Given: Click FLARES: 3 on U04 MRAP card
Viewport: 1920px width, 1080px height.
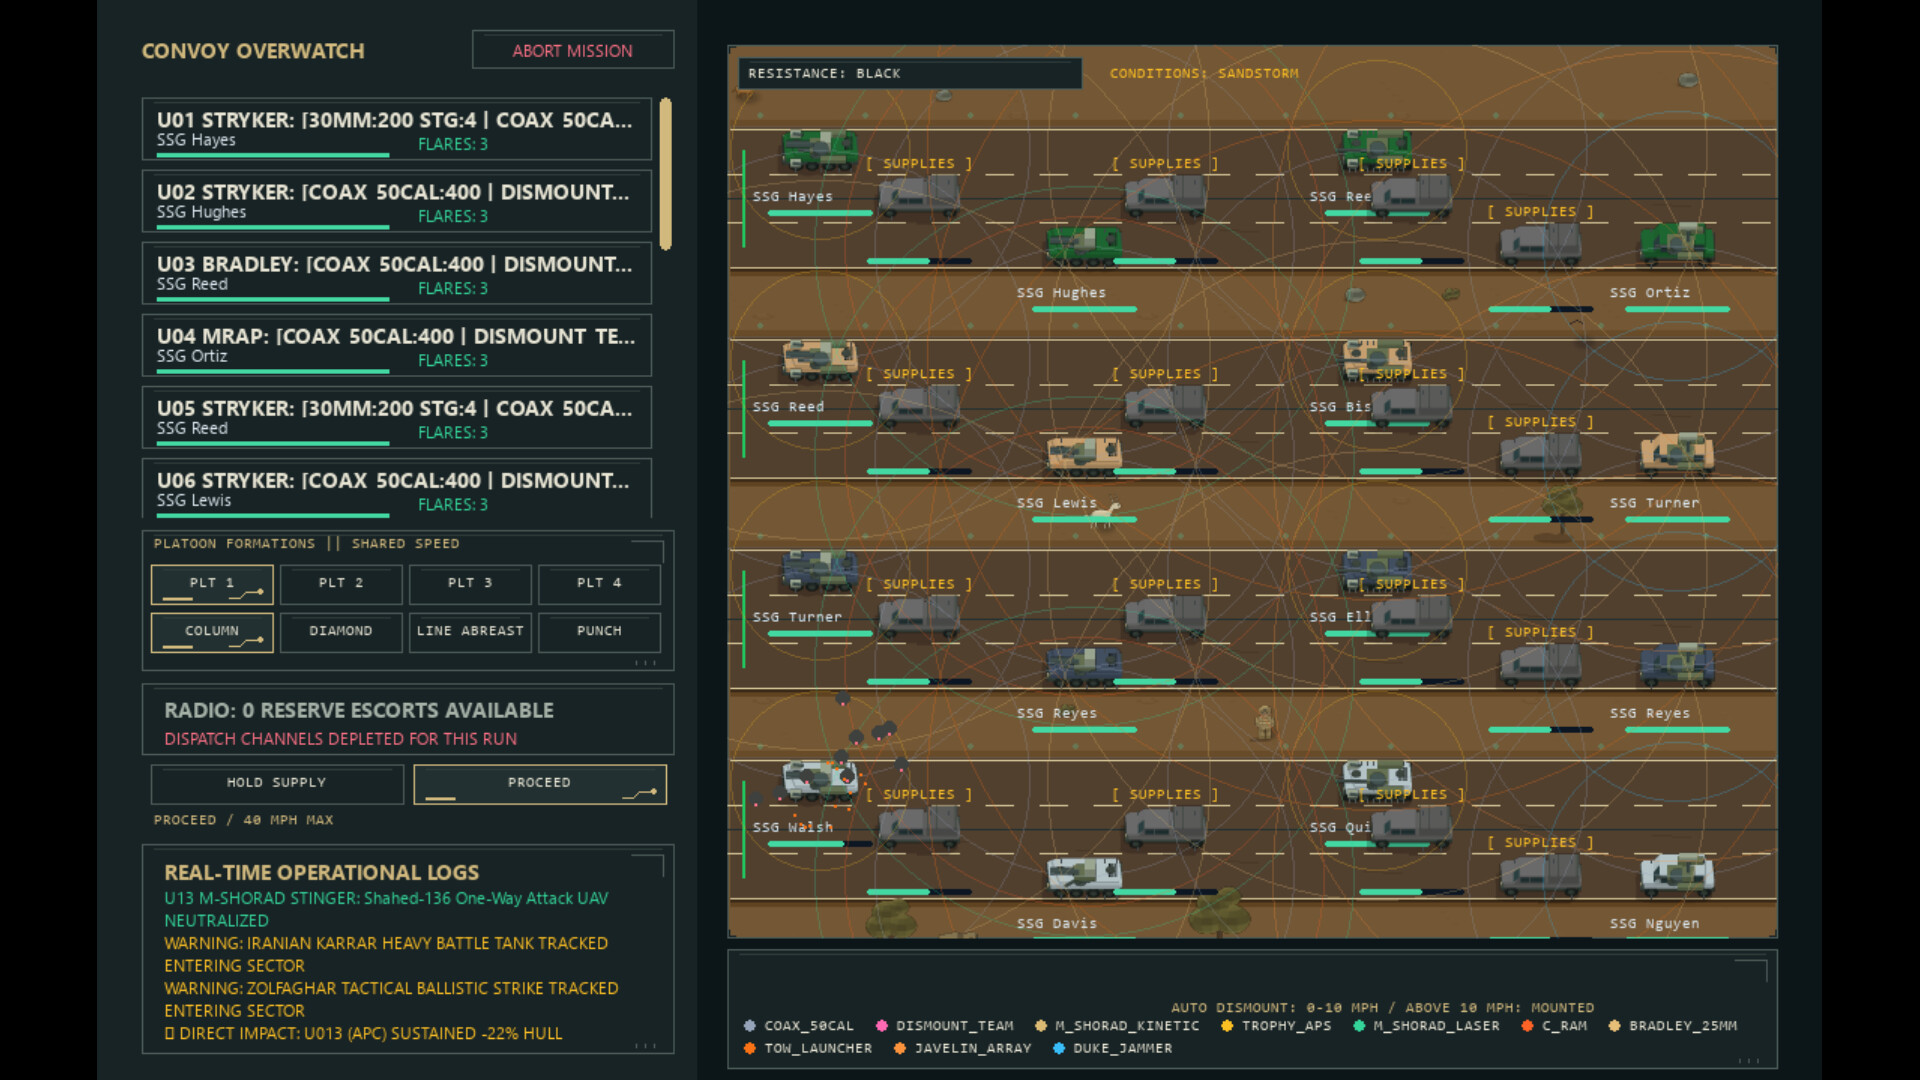Looking at the screenshot, I should 453,360.
